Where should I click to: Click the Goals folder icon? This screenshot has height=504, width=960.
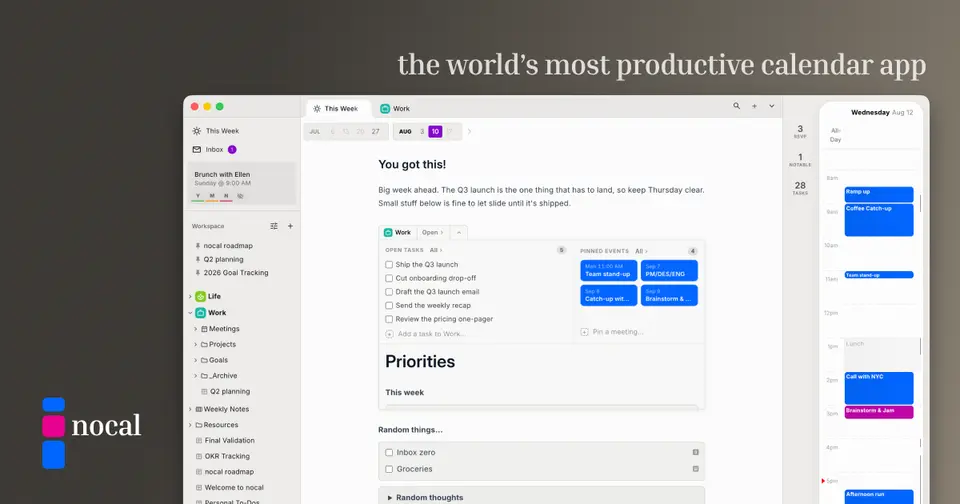pos(204,360)
